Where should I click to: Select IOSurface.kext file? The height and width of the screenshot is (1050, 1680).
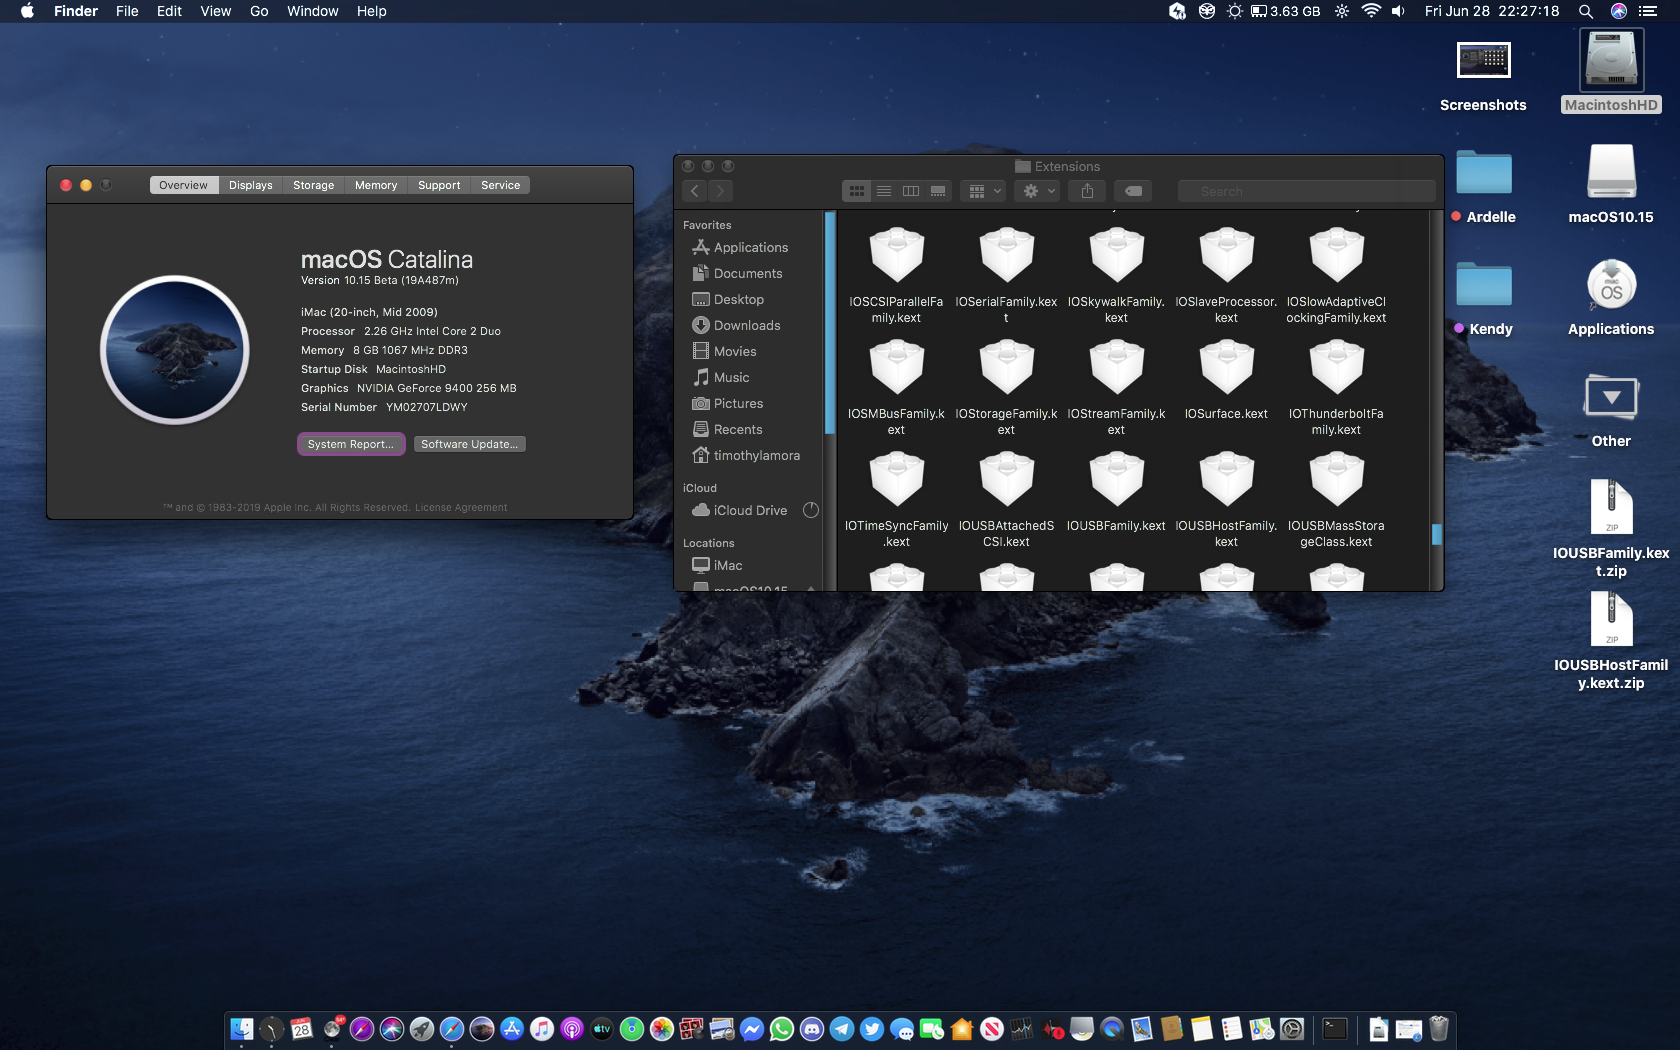point(1226,380)
